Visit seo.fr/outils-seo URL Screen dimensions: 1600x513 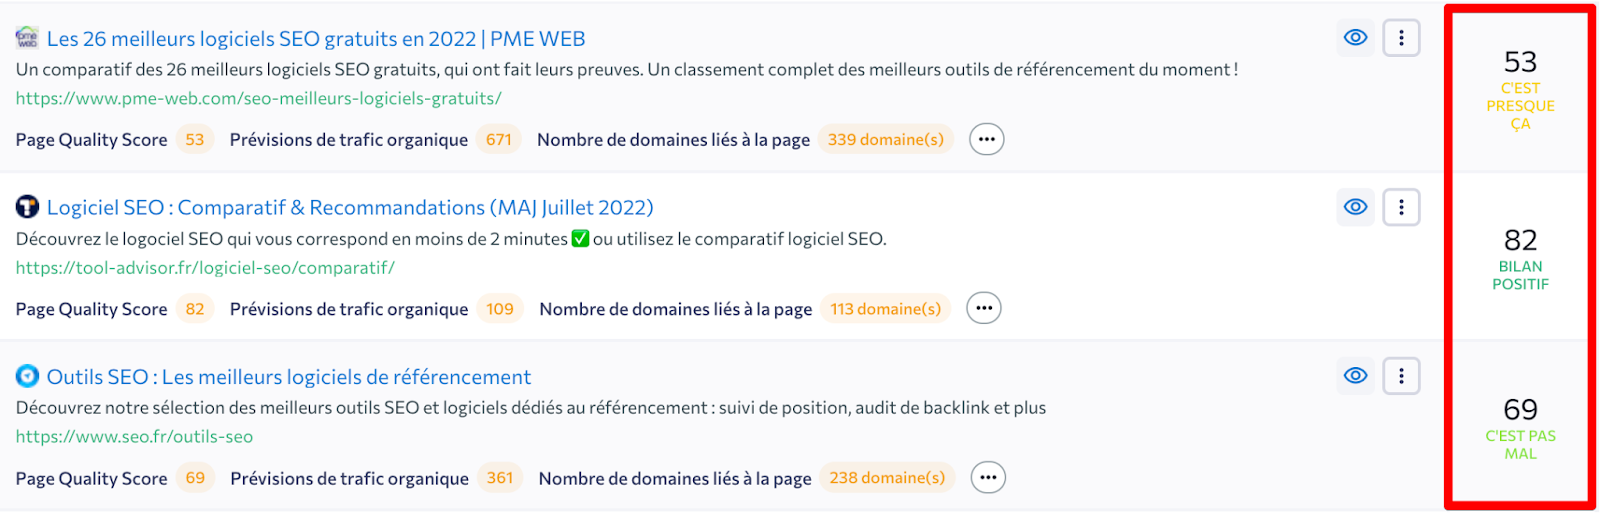[134, 436]
